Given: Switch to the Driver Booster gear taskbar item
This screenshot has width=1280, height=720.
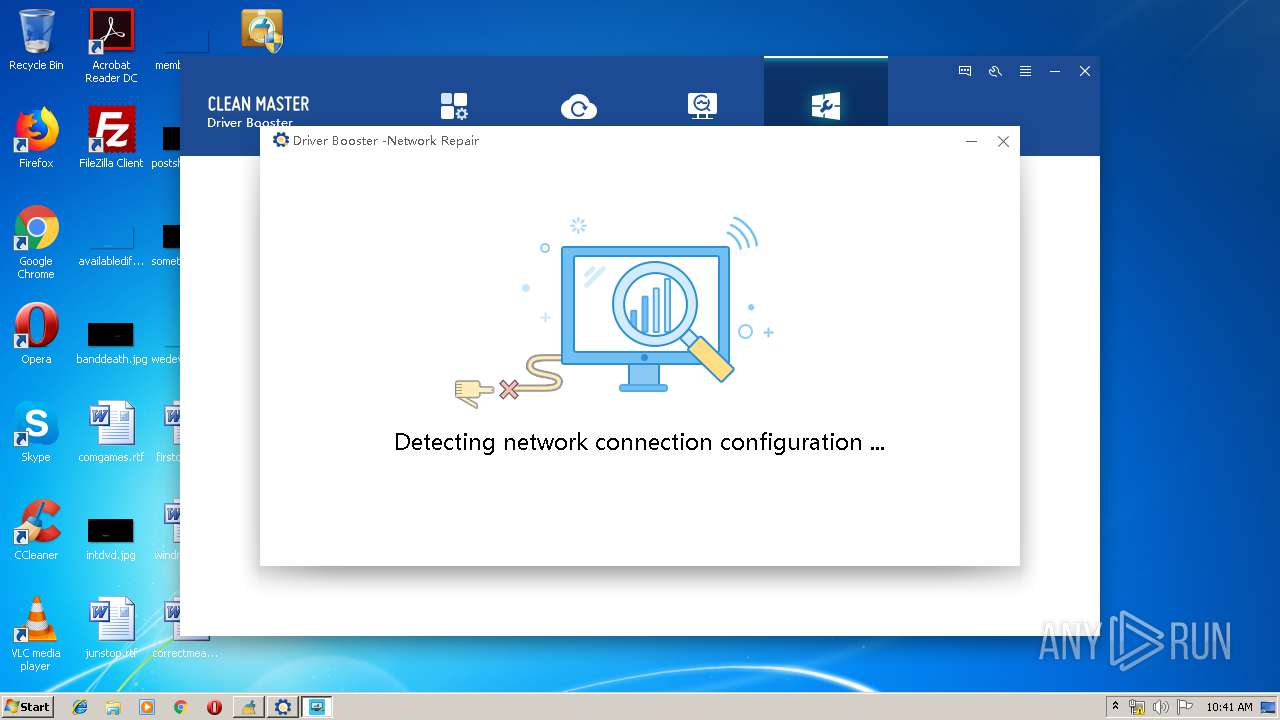Looking at the screenshot, I should (283, 707).
